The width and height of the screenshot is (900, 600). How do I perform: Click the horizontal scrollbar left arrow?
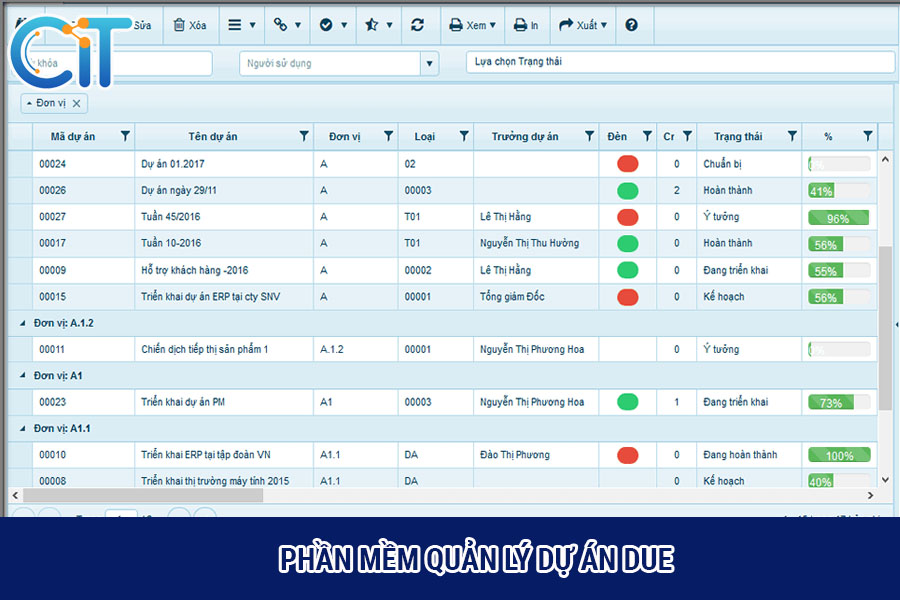coord(15,496)
